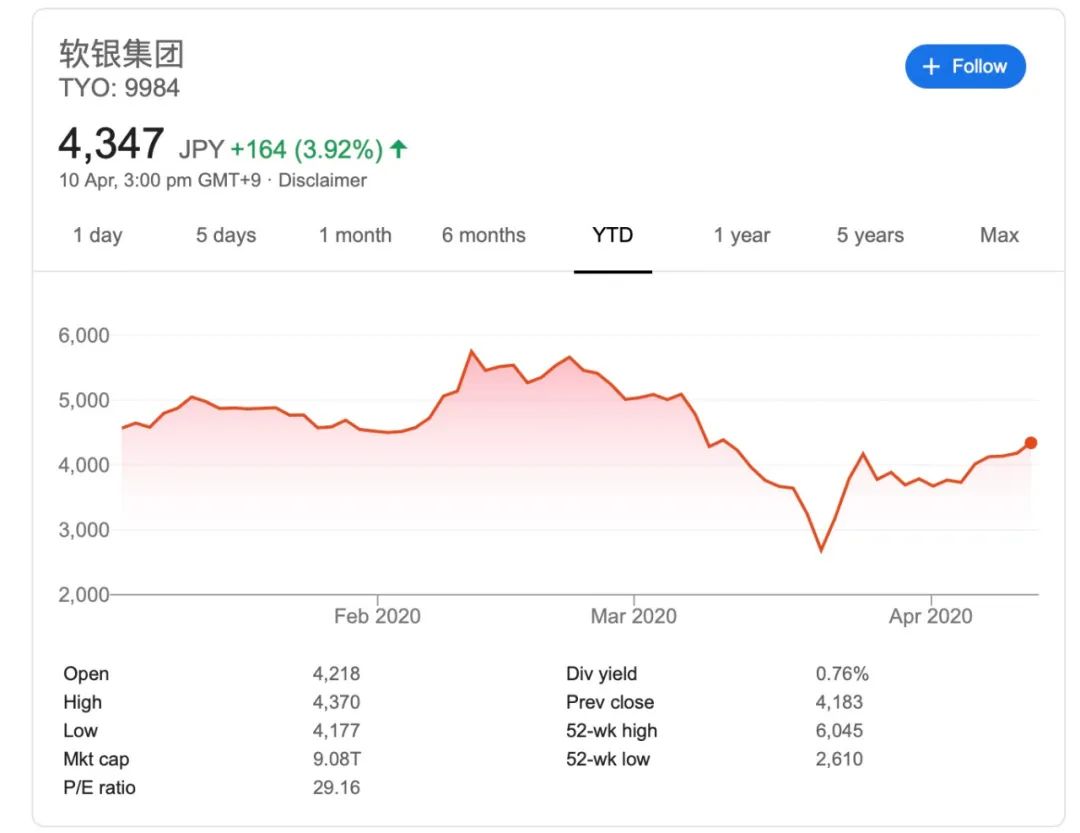1080x833 pixels.
Task: Show the 1 year chart tab
Action: click(742, 236)
